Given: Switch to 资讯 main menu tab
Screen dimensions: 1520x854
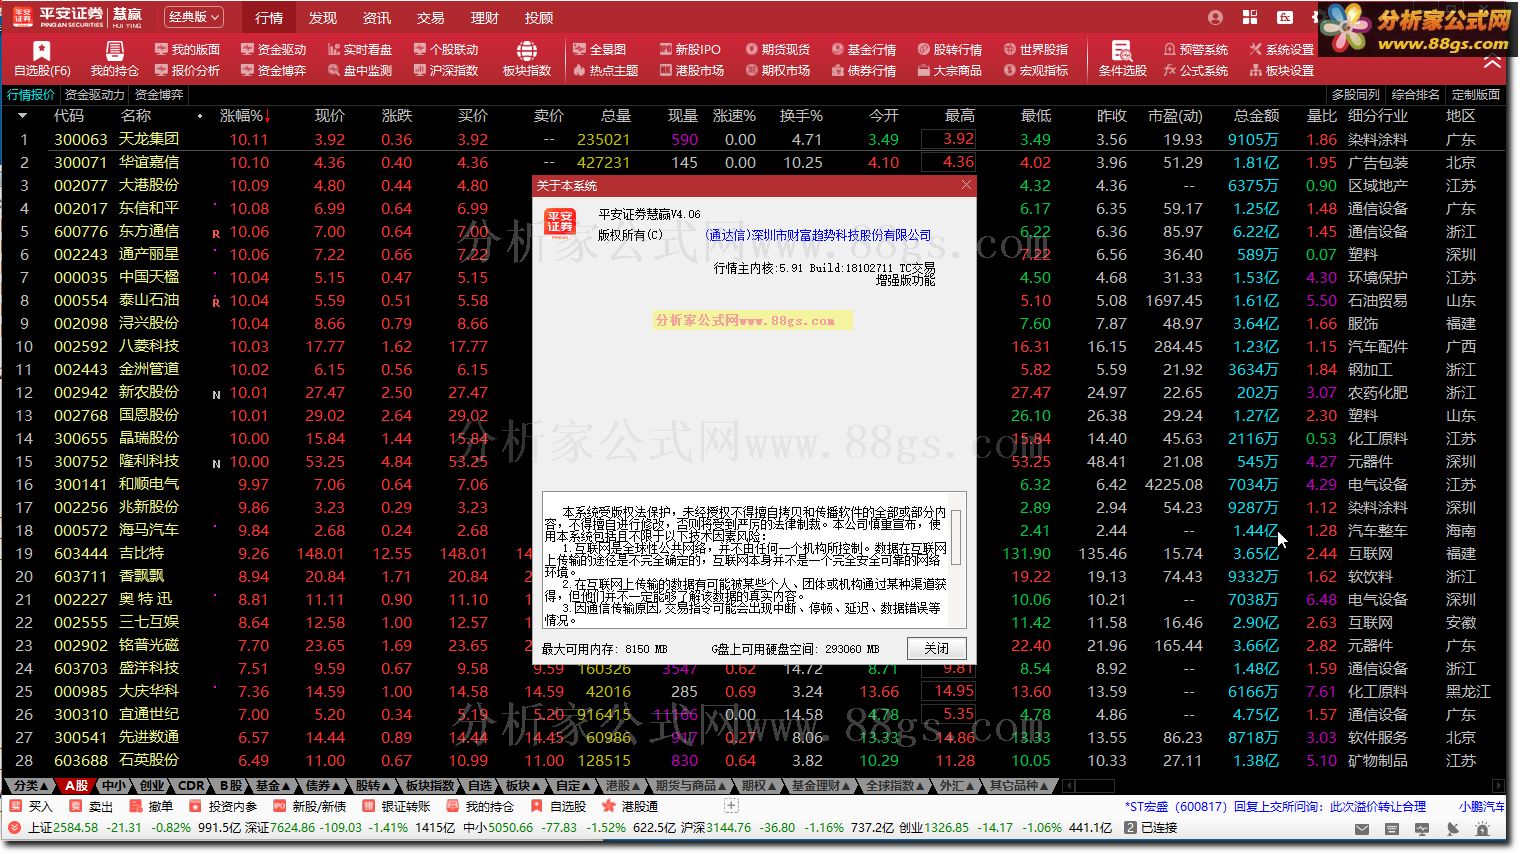Looking at the screenshot, I should [x=377, y=17].
